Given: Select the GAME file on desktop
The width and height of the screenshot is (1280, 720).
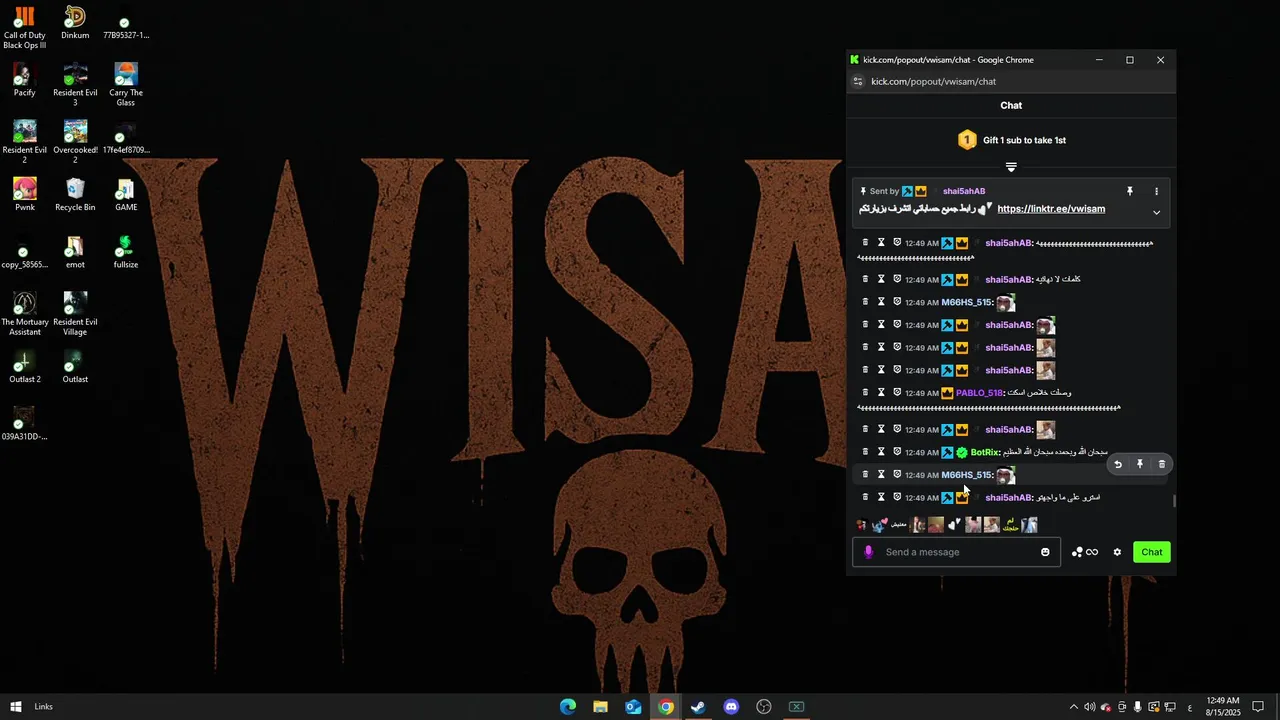Looking at the screenshot, I should (x=125, y=195).
